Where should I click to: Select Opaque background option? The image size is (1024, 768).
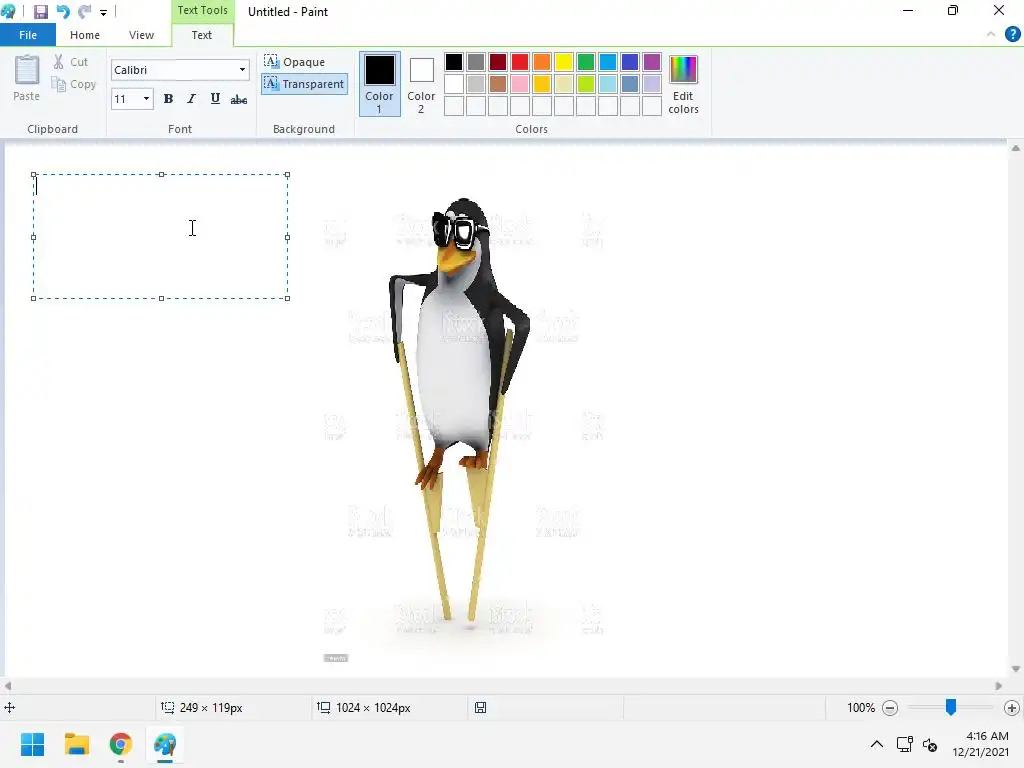(295, 61)
